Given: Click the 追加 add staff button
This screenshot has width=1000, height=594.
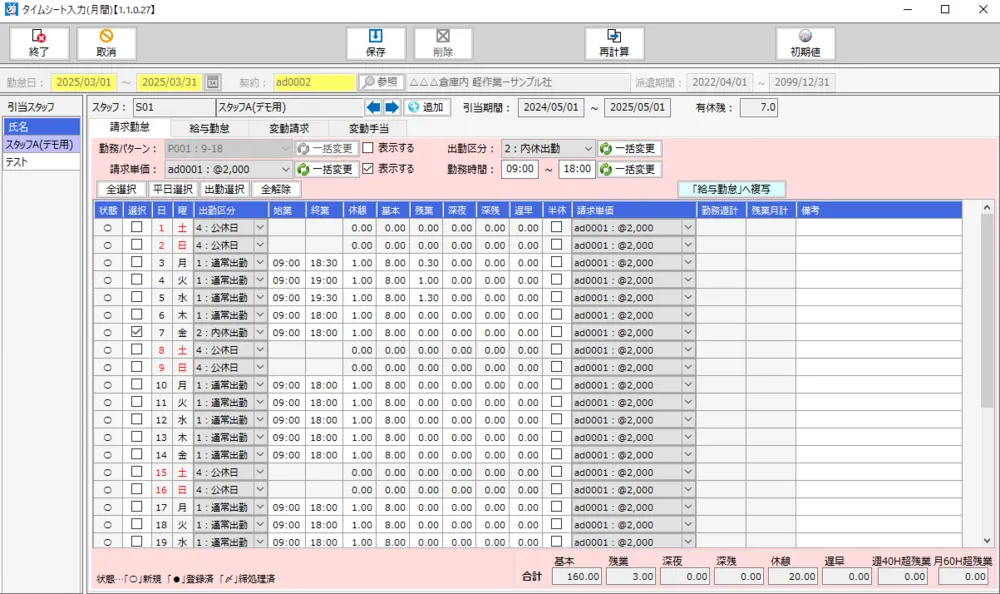Looking at the screenshot, I should point(427,107).
